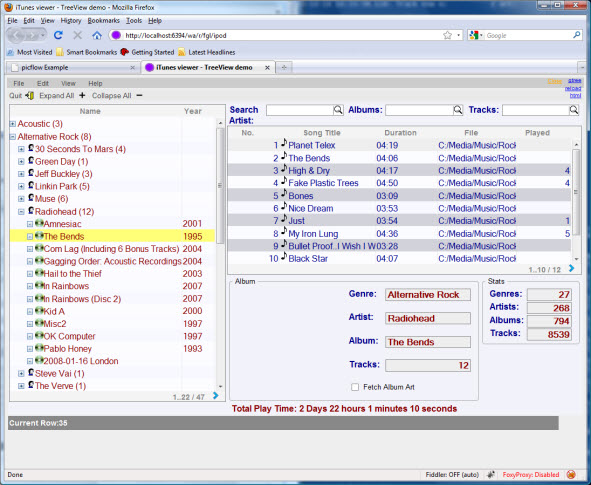Click the music note icon beside Bones
This screenshot has width=591, height=485.
click(x=284, y=194)
